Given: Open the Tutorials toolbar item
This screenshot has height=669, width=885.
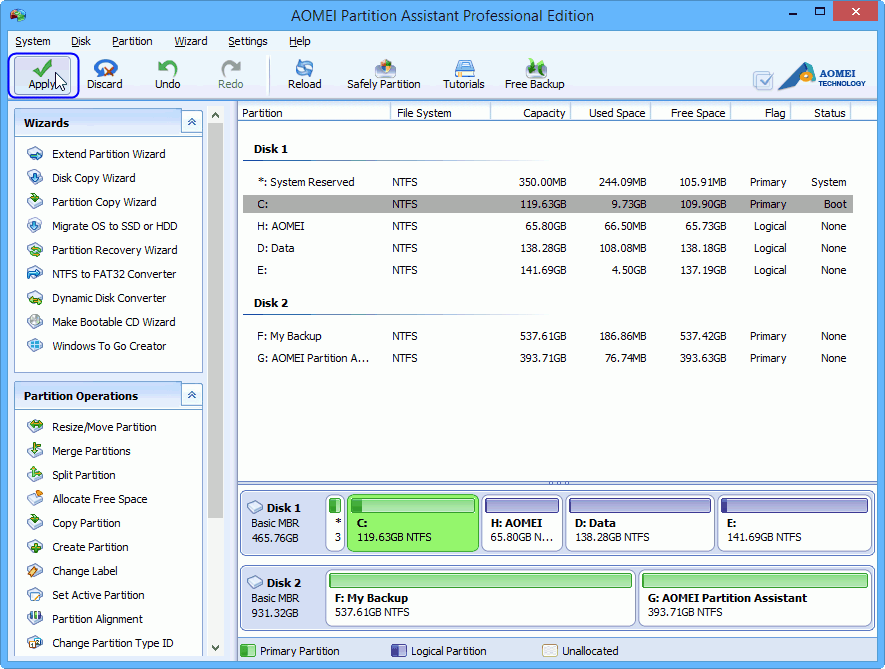Looking at the screenshot, I should [x=463, y=75].
